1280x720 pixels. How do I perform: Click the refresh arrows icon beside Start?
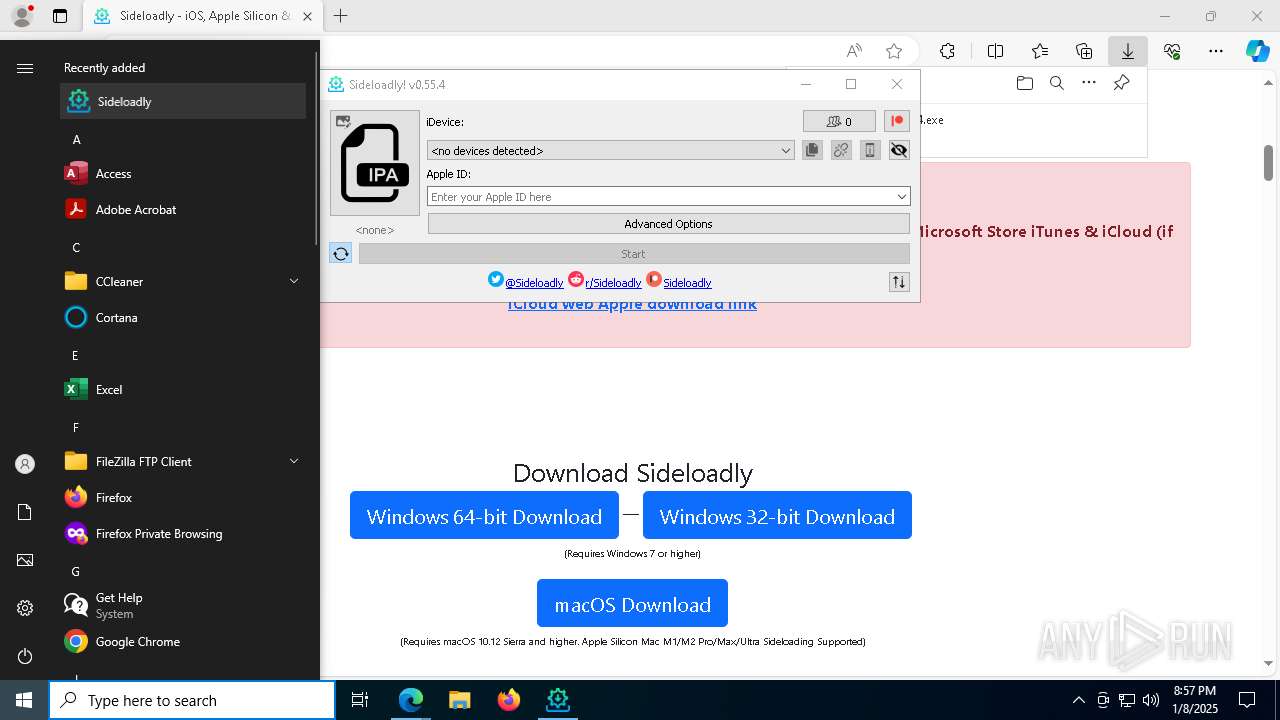[x=341, y=253]
